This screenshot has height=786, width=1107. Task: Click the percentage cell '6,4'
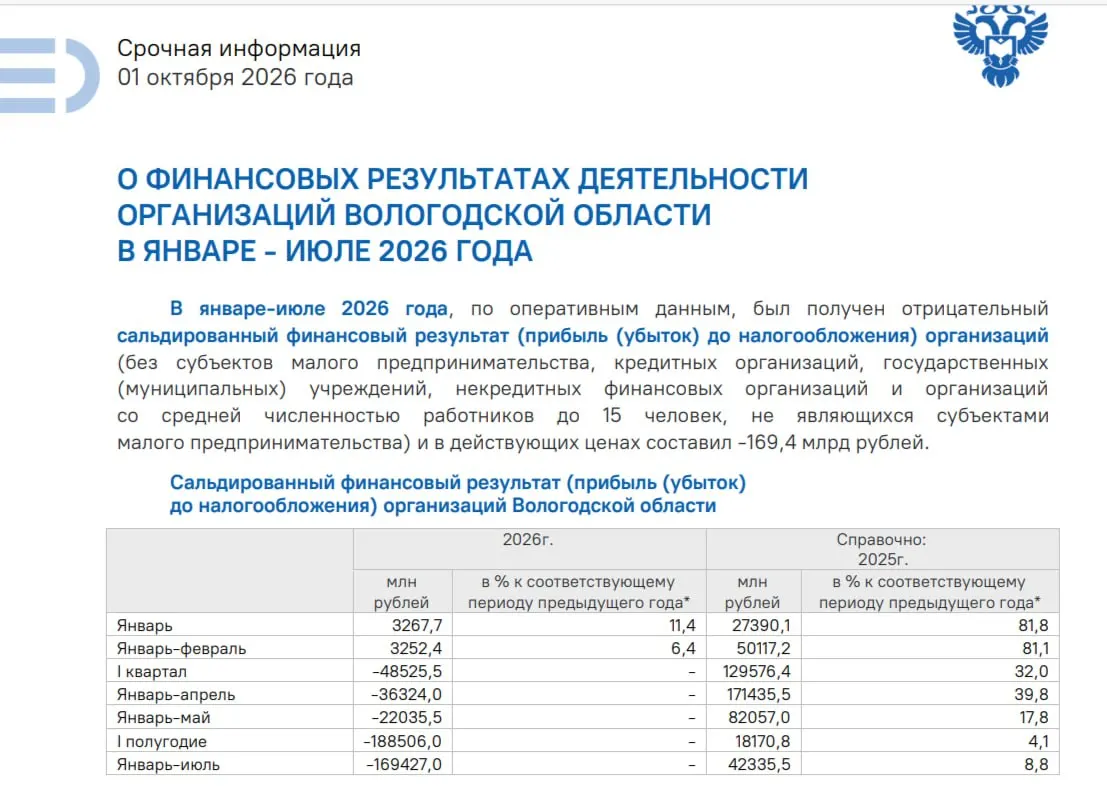coord(684,648)
